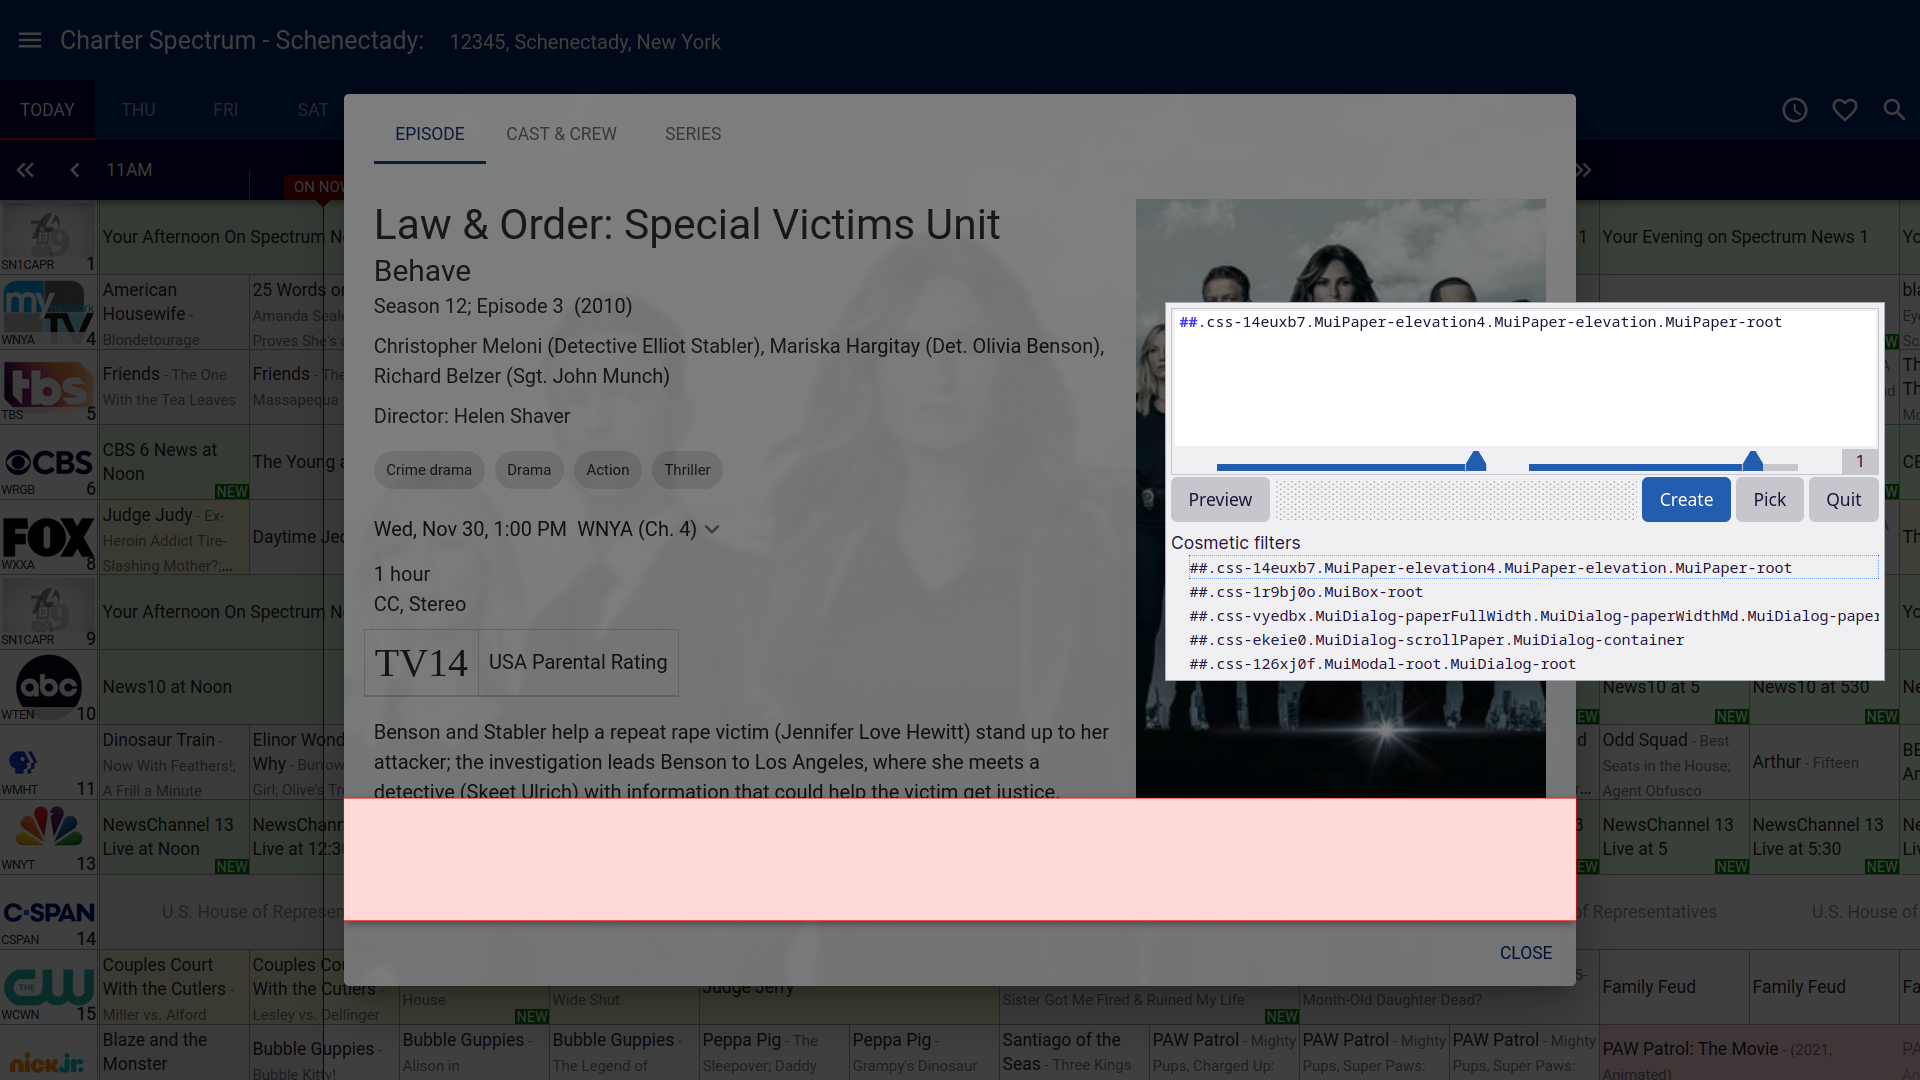The width and height of the screenshot is (1920, 1080).
Task: Select the ABC channel logo
Action: point(48,687)
